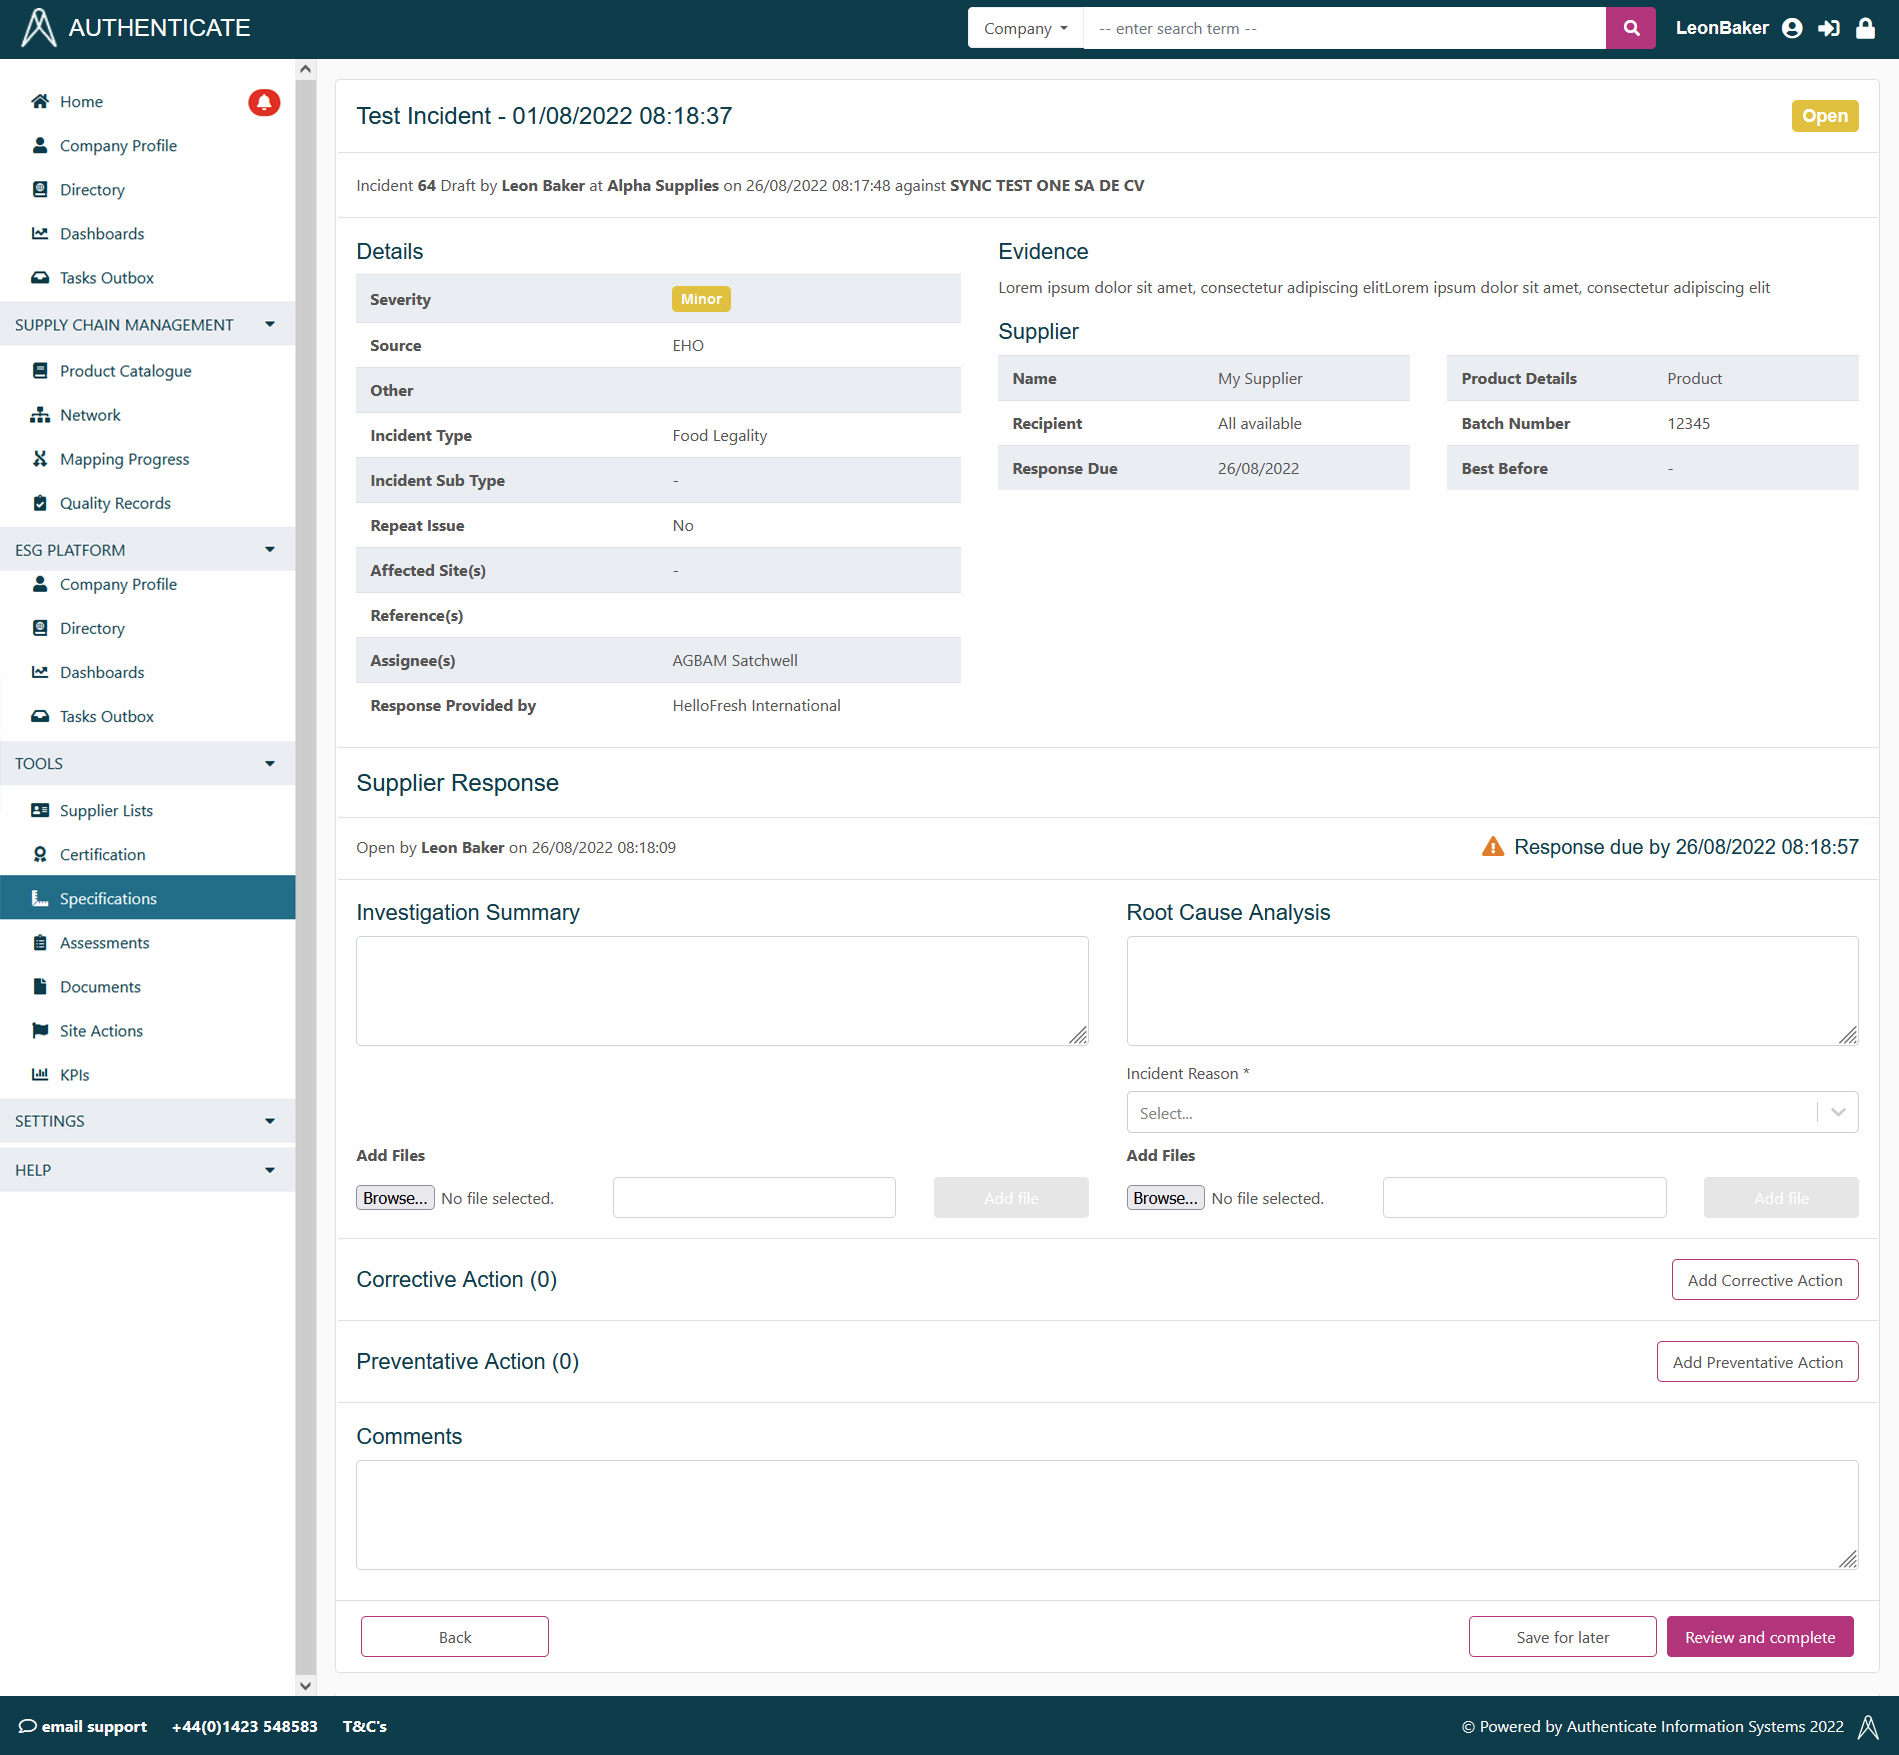Screen dimensions: 1899x1755
Task: Click the email support link in footer
Action: (x=84, y=1726)
